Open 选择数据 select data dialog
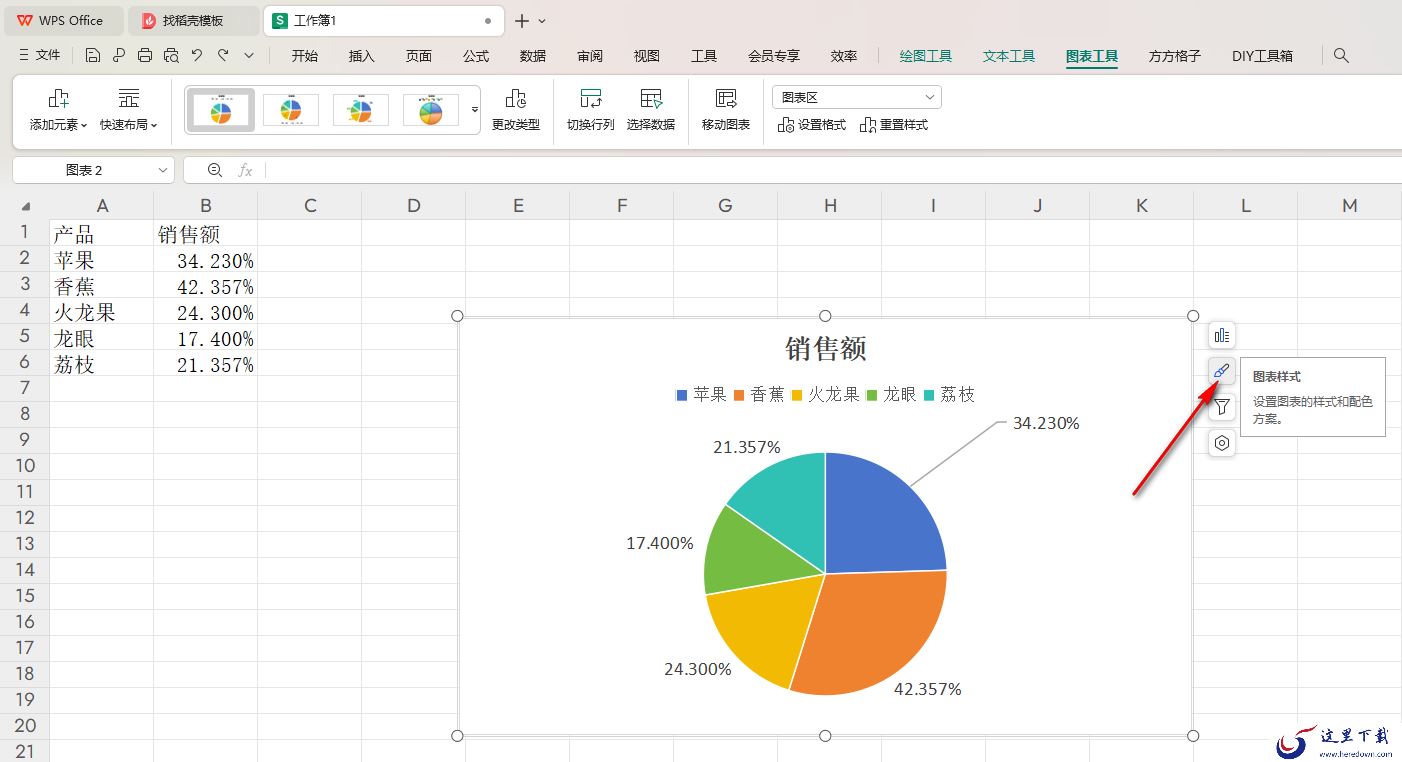This screenshot has width=1402, height=762. [651, 110]
